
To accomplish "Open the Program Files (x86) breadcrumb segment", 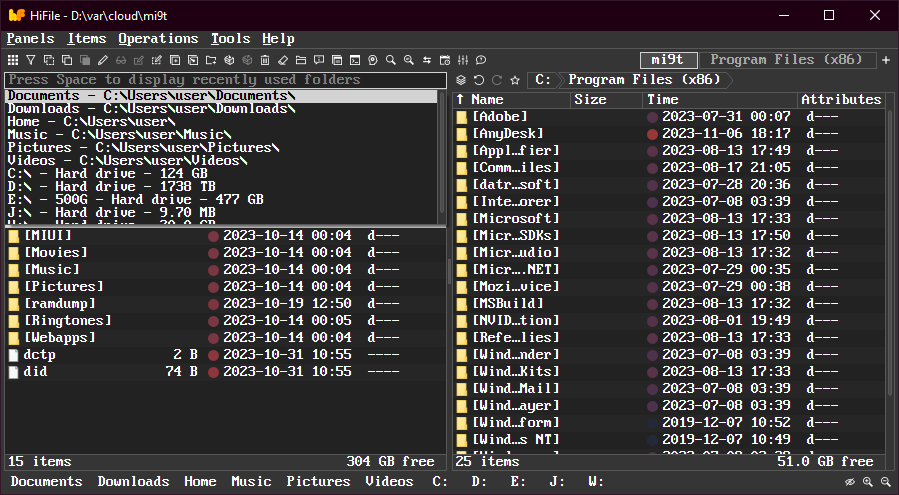I will pos(644,80).
